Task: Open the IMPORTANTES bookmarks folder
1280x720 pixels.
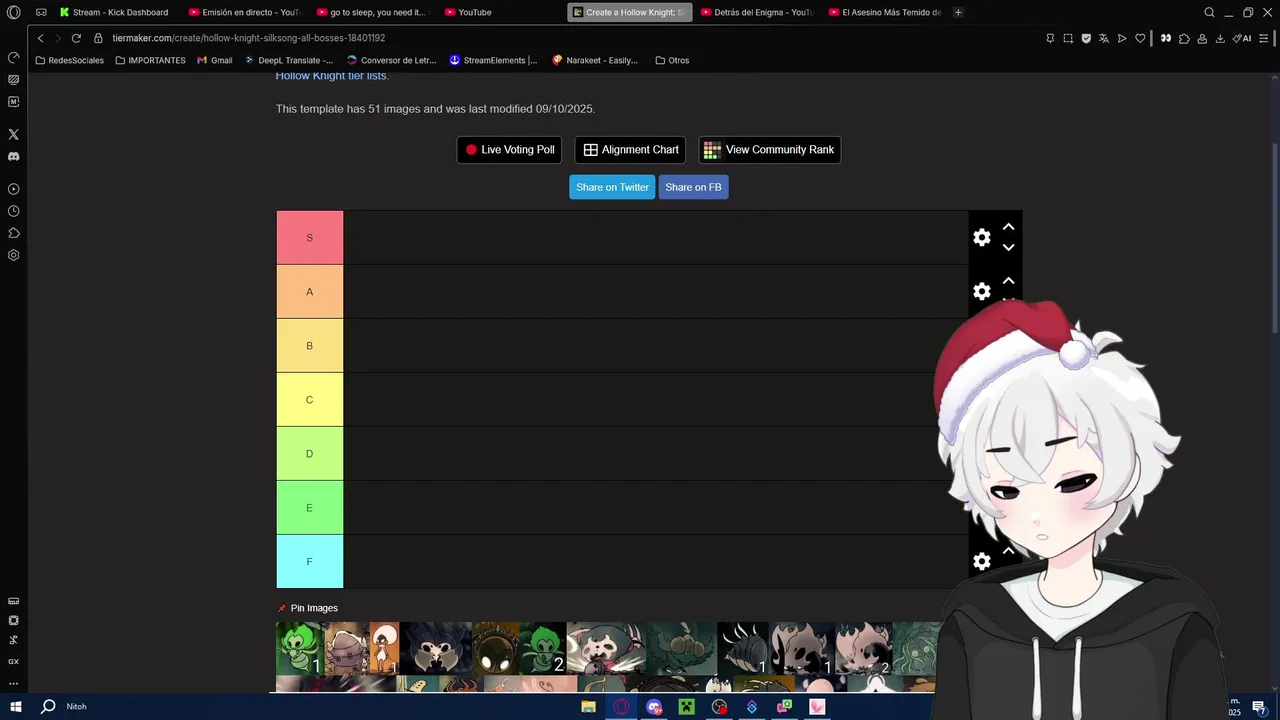Action: pos(150,60)
